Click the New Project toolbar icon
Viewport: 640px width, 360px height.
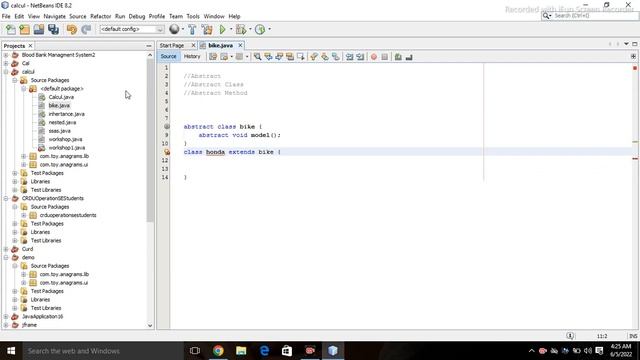(x=24, y=29)
